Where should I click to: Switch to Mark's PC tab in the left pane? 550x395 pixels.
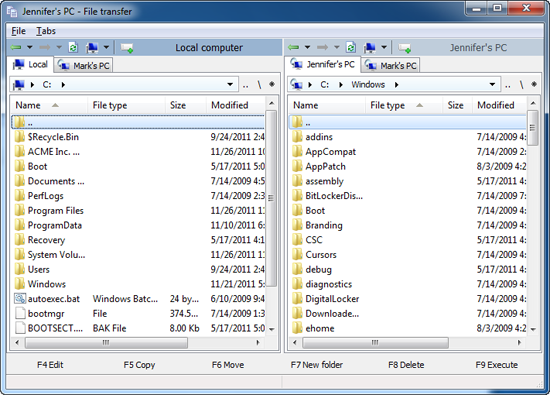pos(83,65)
